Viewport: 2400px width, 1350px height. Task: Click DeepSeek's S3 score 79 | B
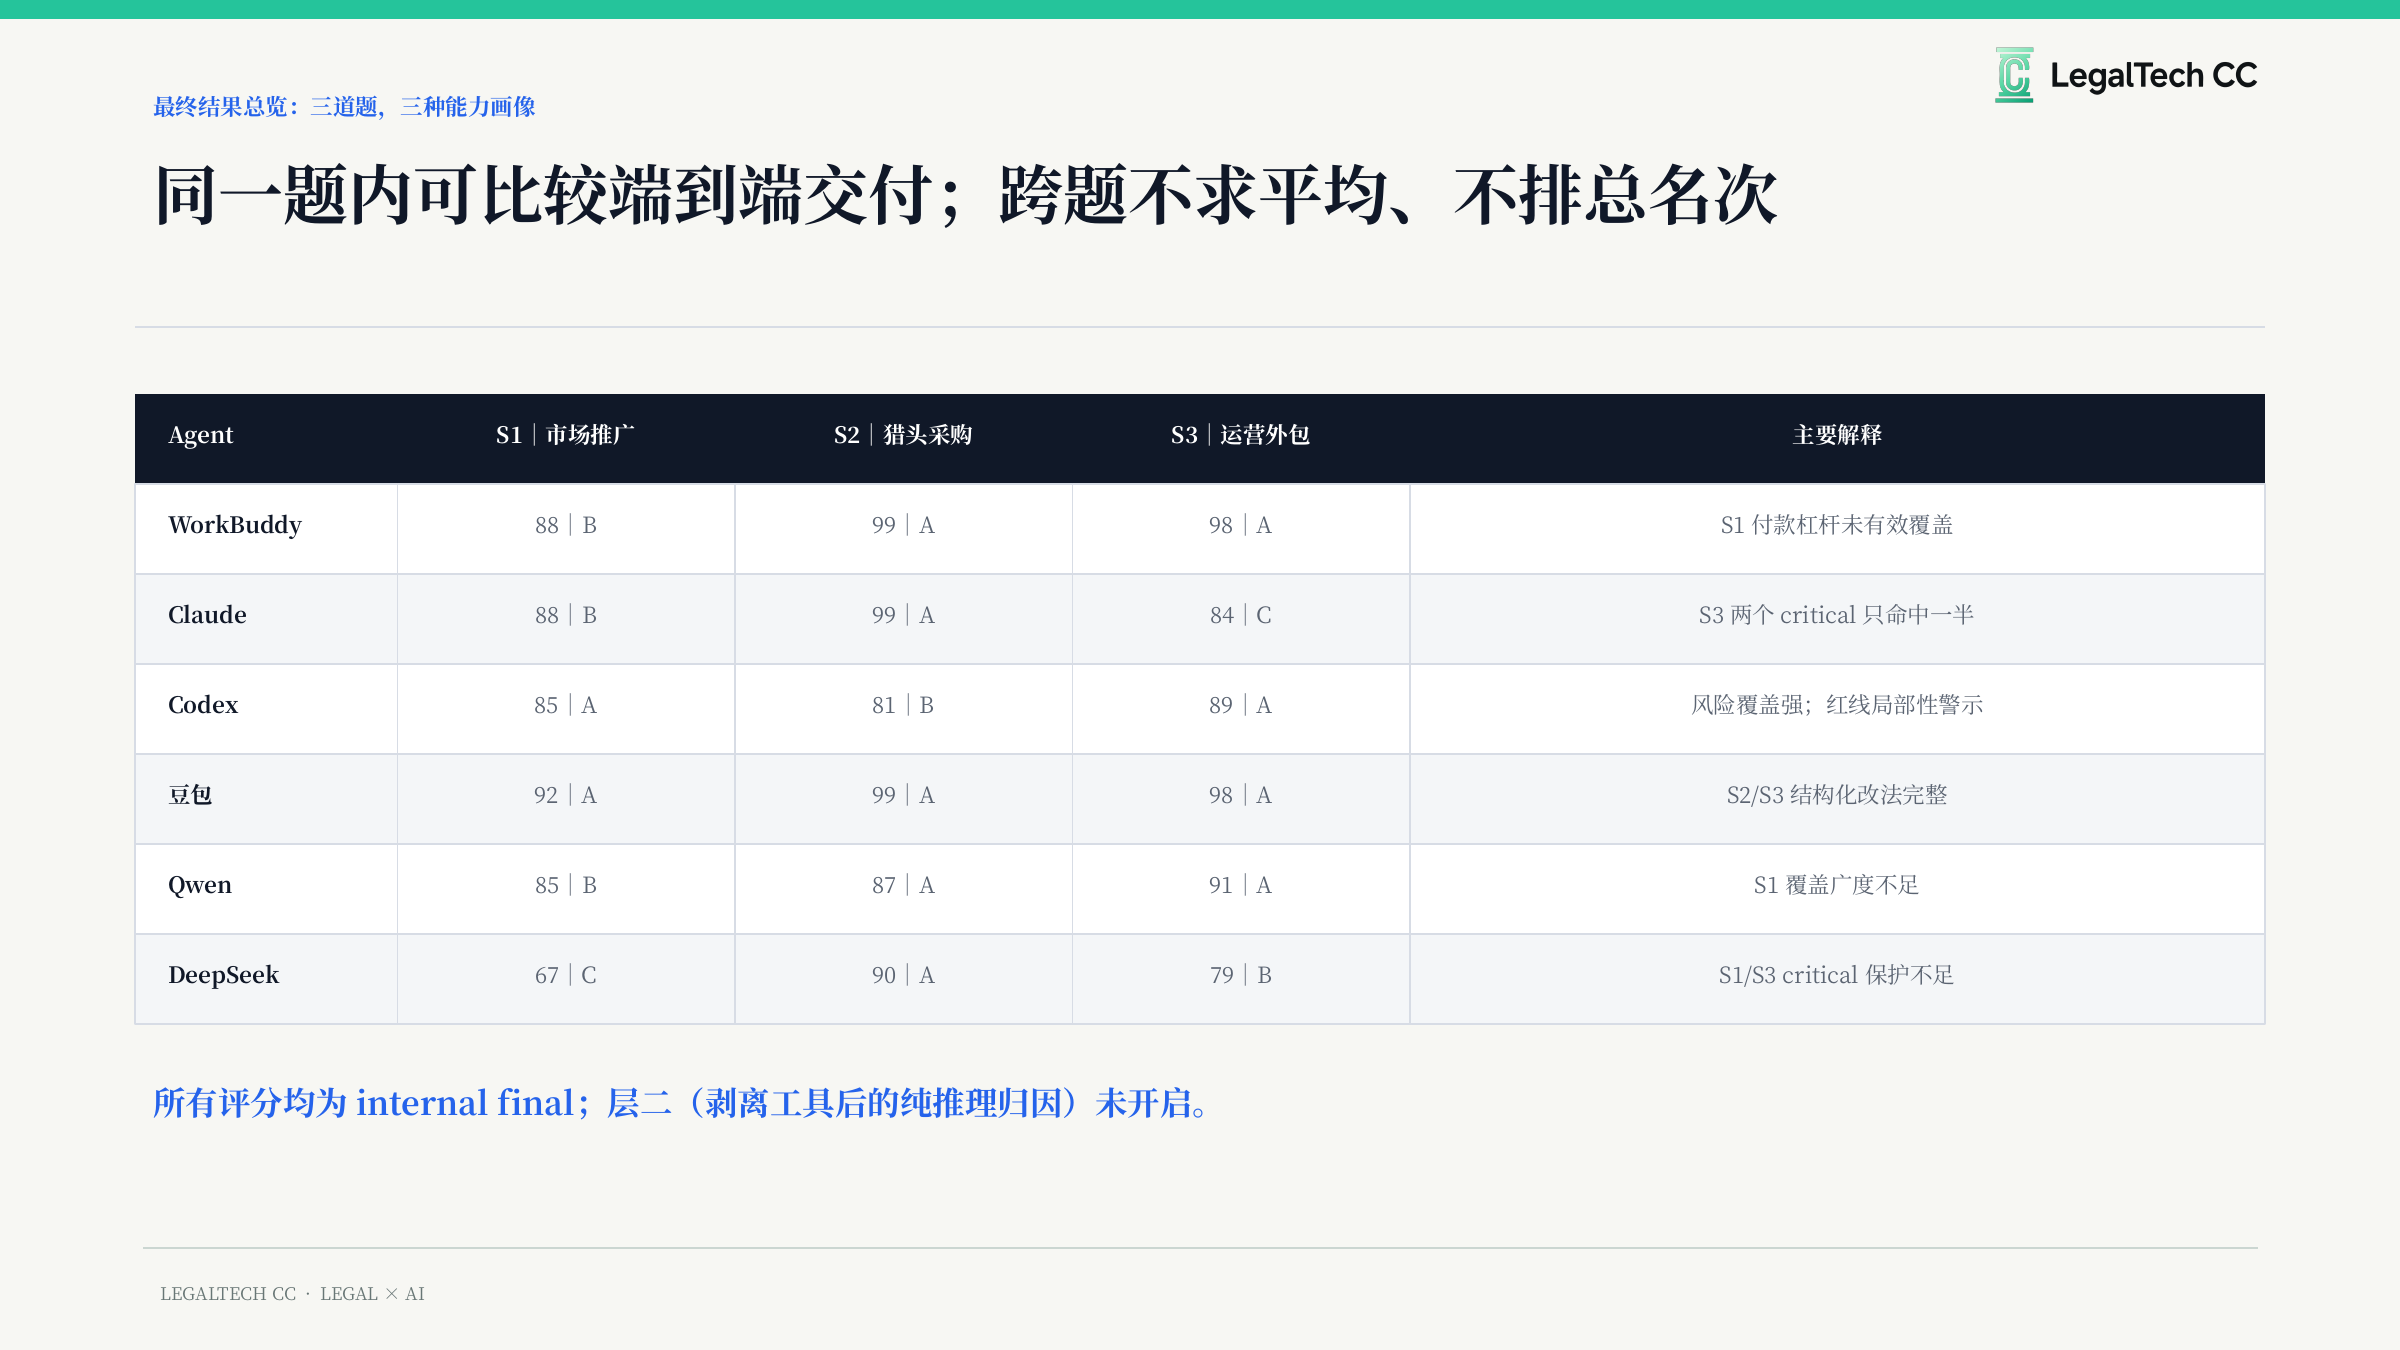[1240, 975]
